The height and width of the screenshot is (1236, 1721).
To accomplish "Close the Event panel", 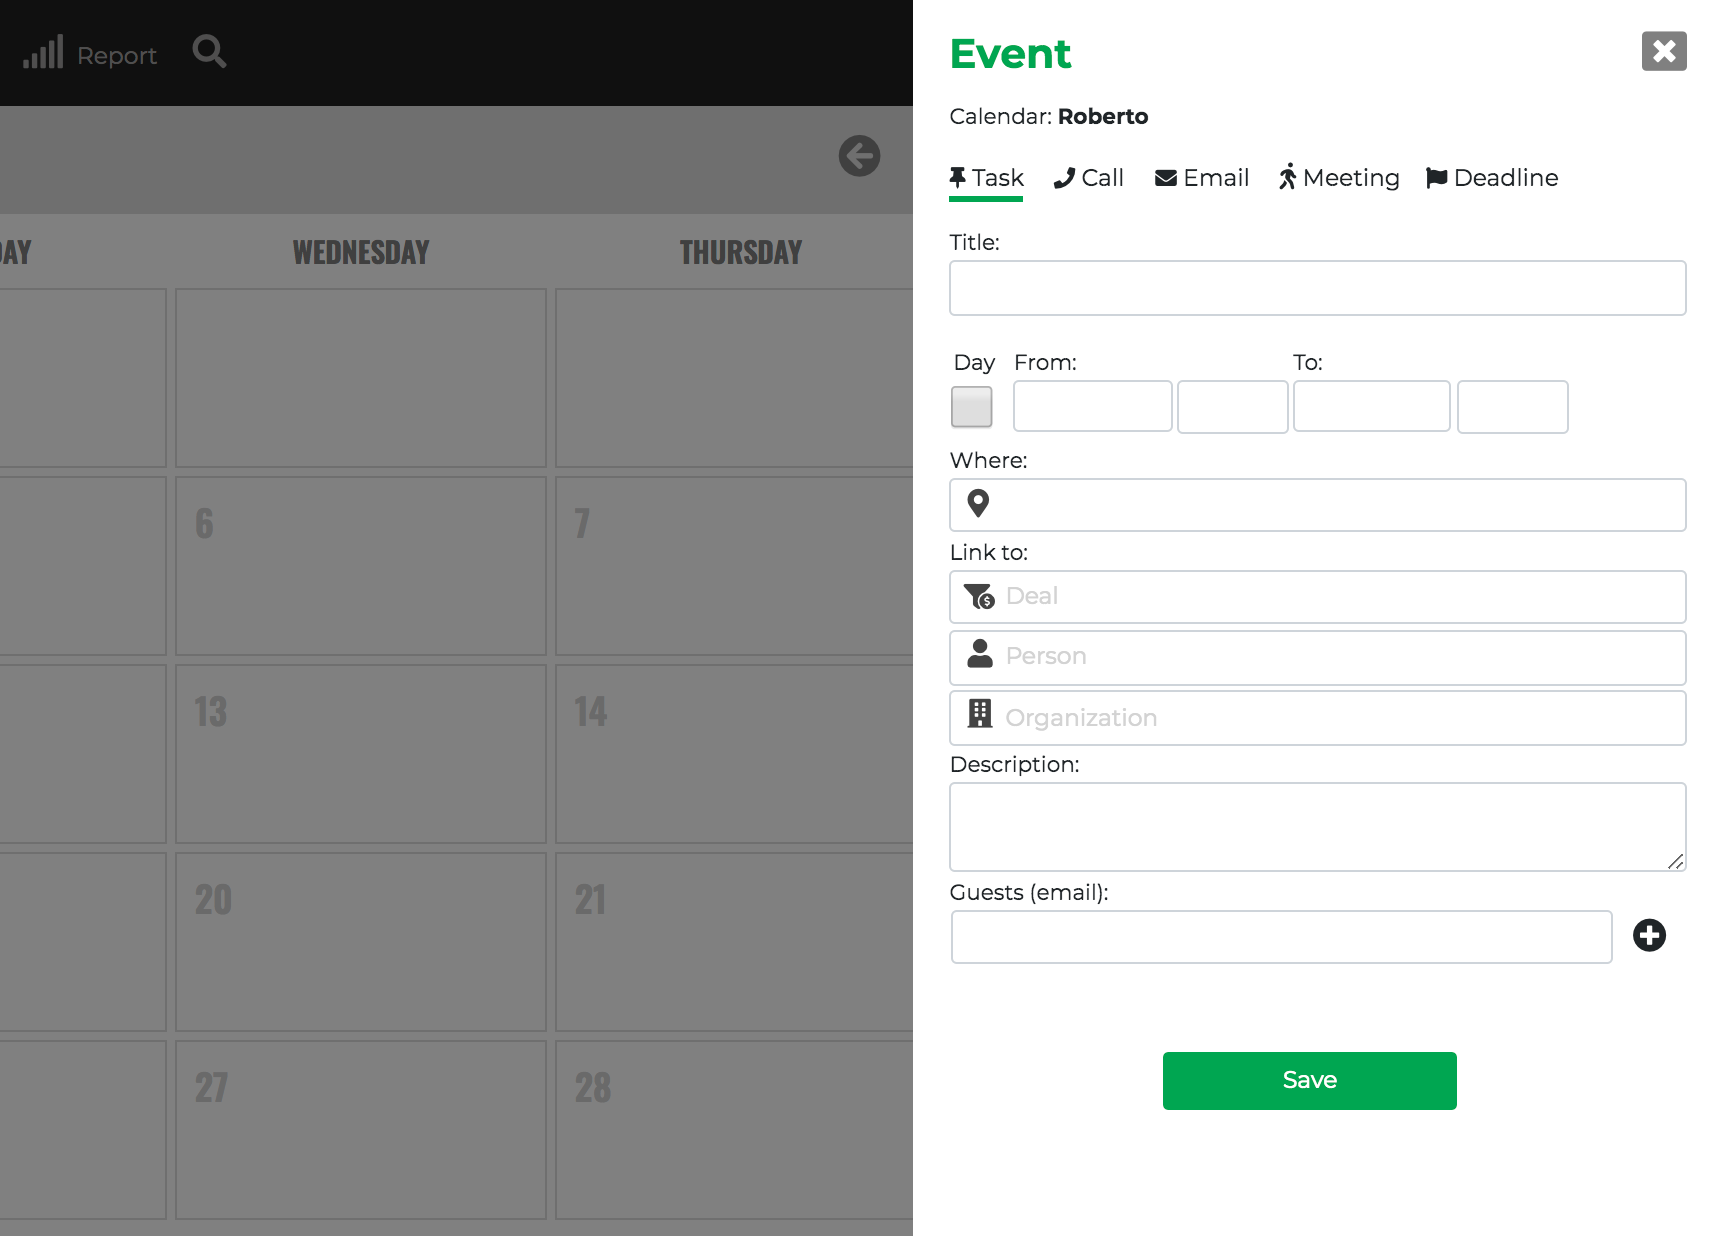I will click(1664, 51).
